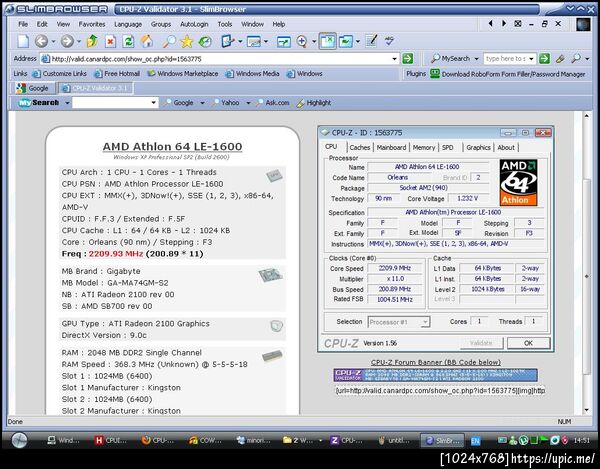Open History with the green clock icon
The width and height of the screenshot is (600, 469).
pyautogui.click(x=205, y=41)
